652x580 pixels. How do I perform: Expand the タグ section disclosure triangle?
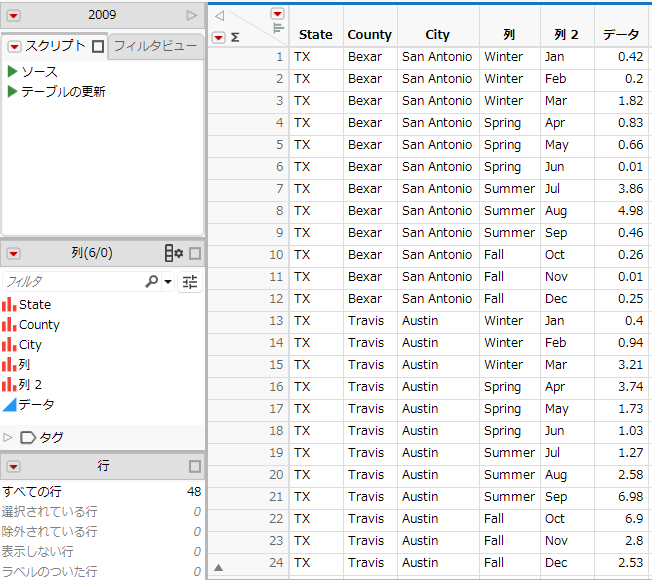point(7,437)
